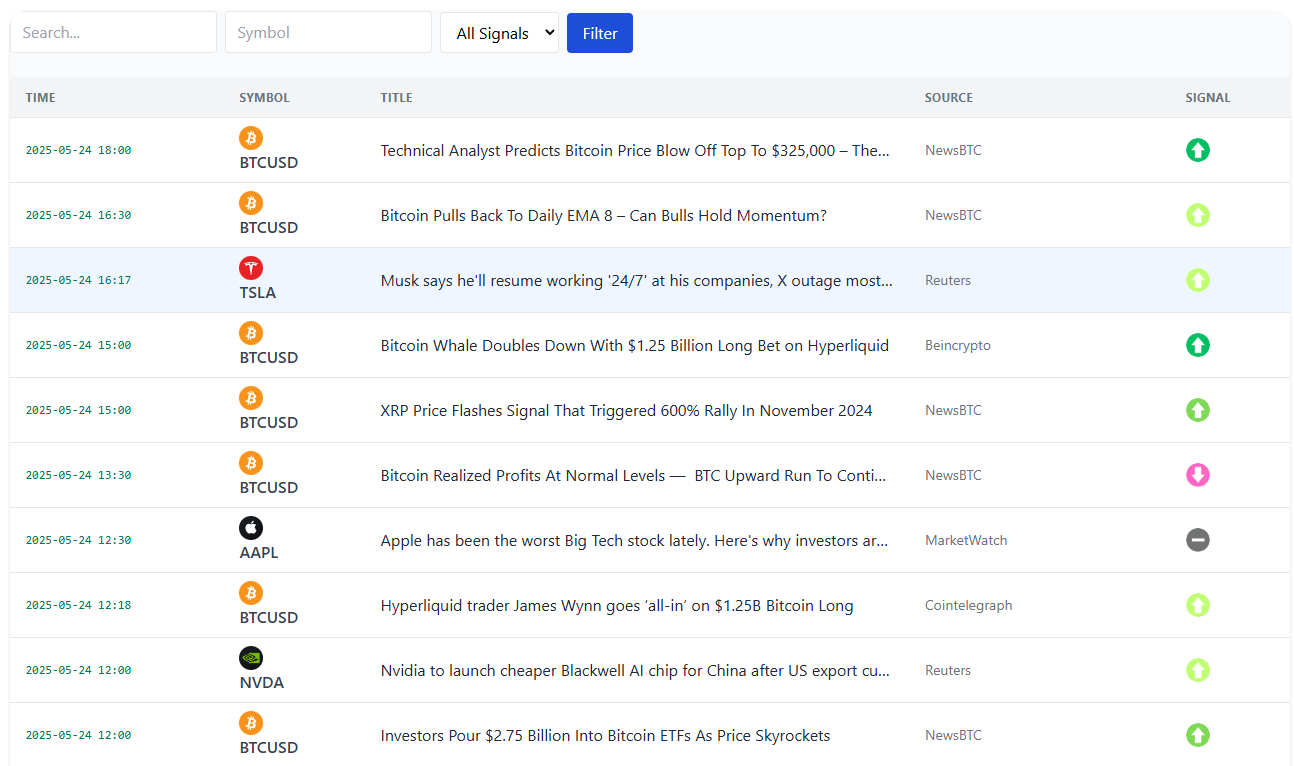The image size is (1294, 766).
Task: Open 'Investors Pour $2.75 Billion Into Bitcoin ETFs' article
Action: 606,735
